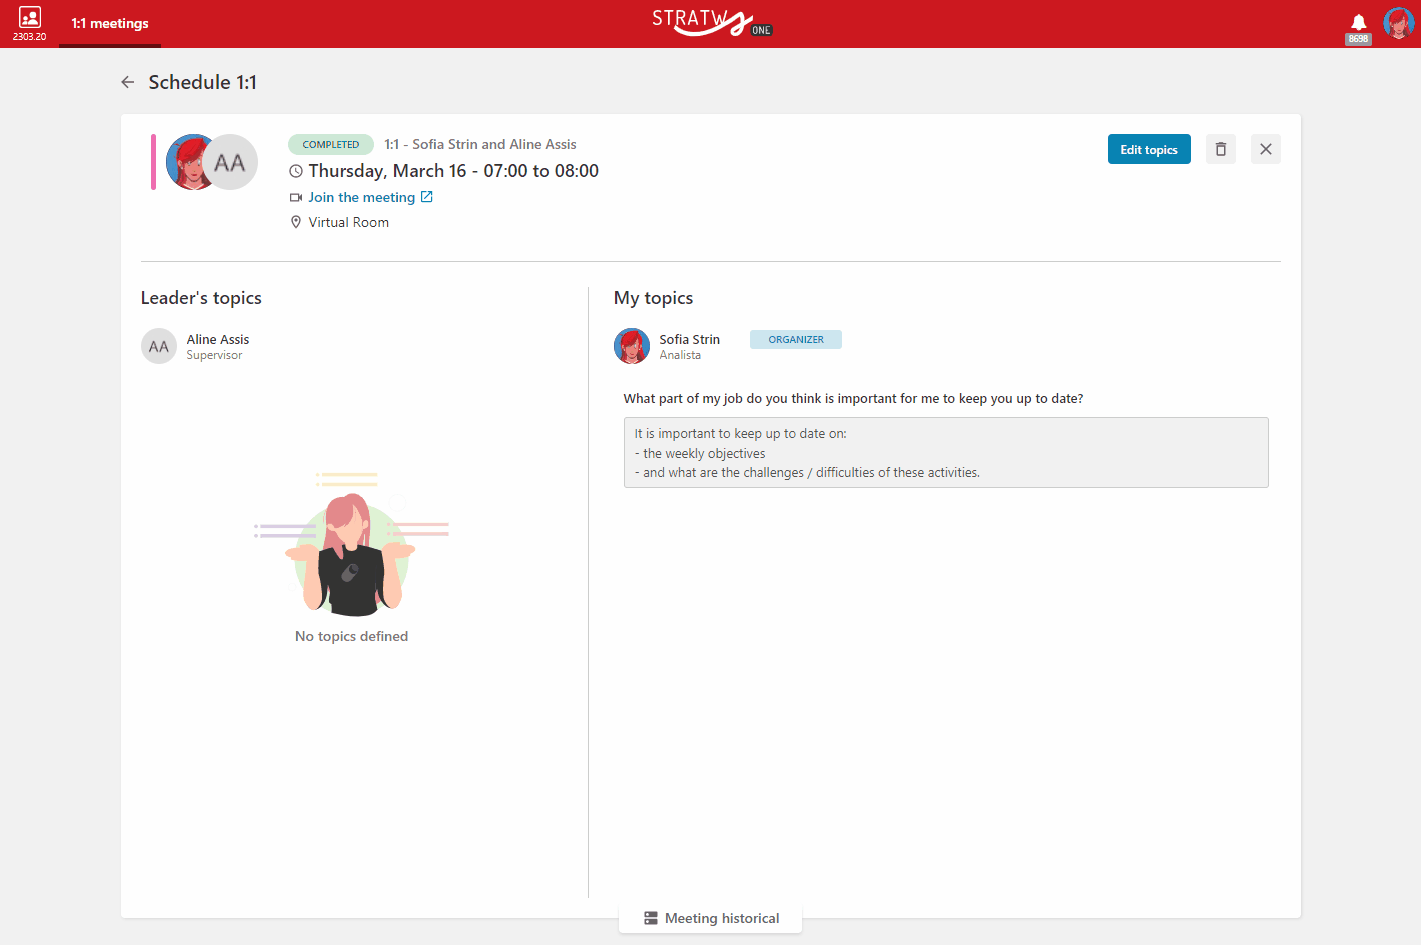The height and width of the screenshot is (945, 1421).
Task: Click the answer box about weekly objectives
Action: coord(946,452)
